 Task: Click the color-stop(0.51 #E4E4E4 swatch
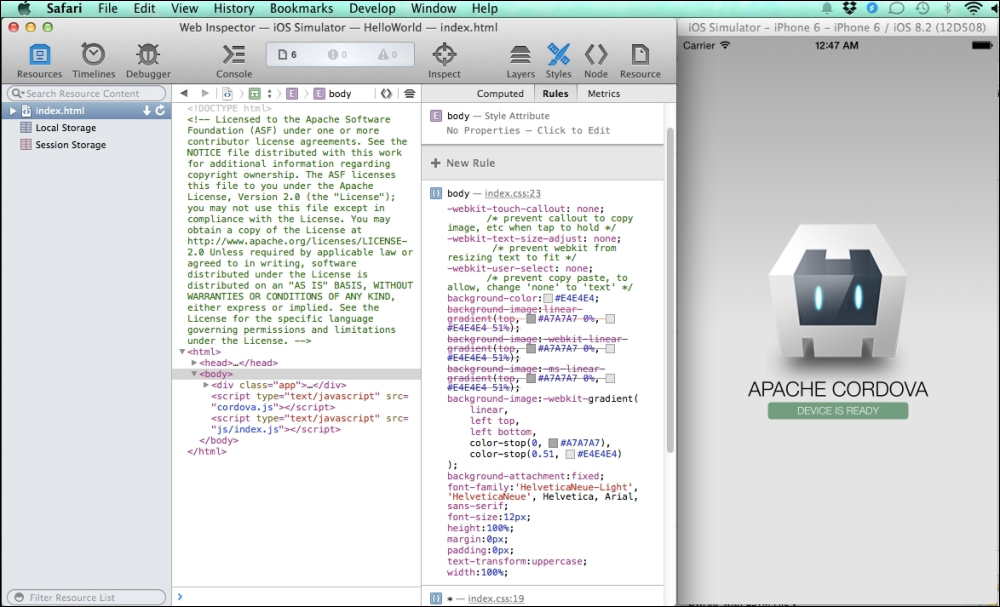click(x=570, y=454)
